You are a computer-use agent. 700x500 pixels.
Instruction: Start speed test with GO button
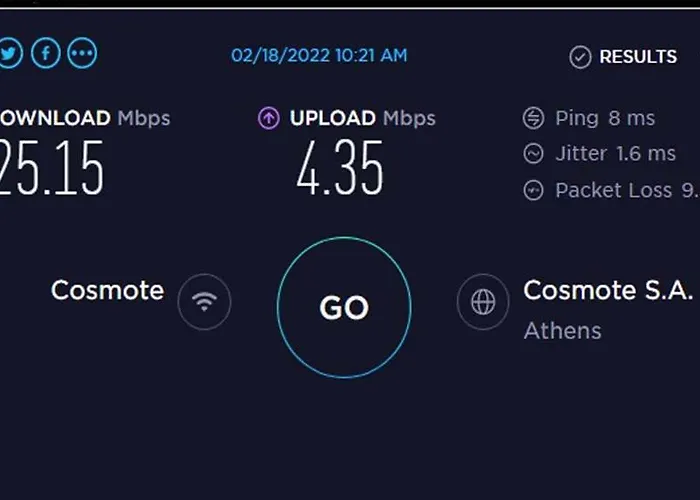point(344,308)
